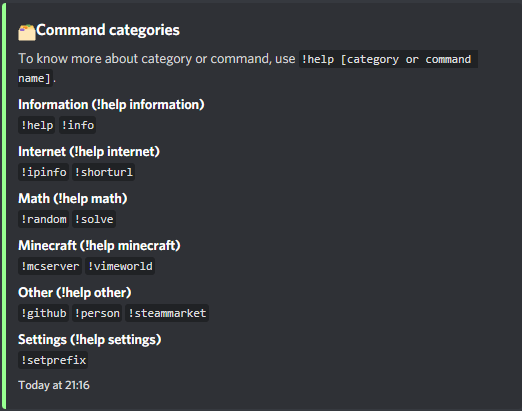Select the !github command tag

[x=43, y=313]
